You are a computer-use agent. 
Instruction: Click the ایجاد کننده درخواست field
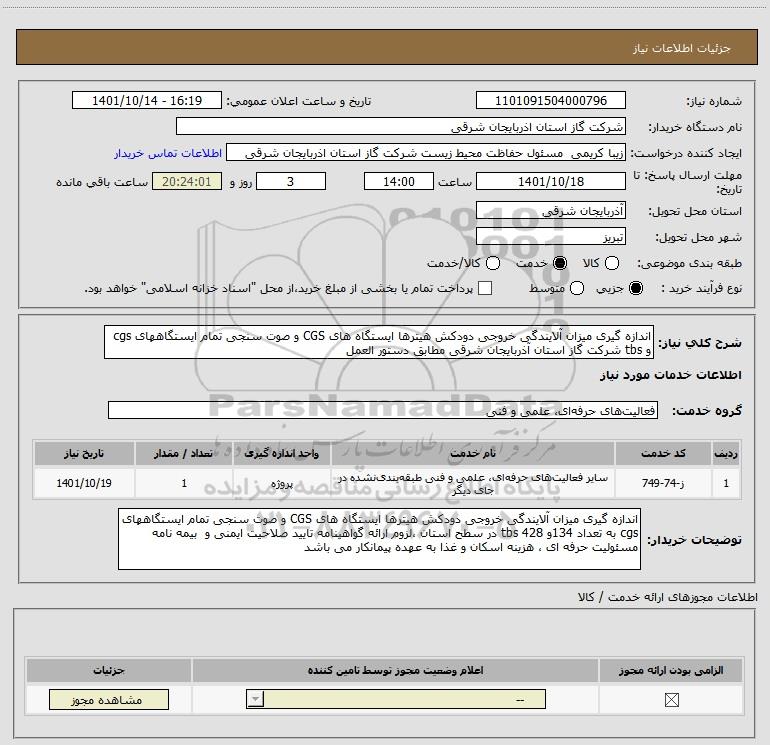click(x=426, y=153)
